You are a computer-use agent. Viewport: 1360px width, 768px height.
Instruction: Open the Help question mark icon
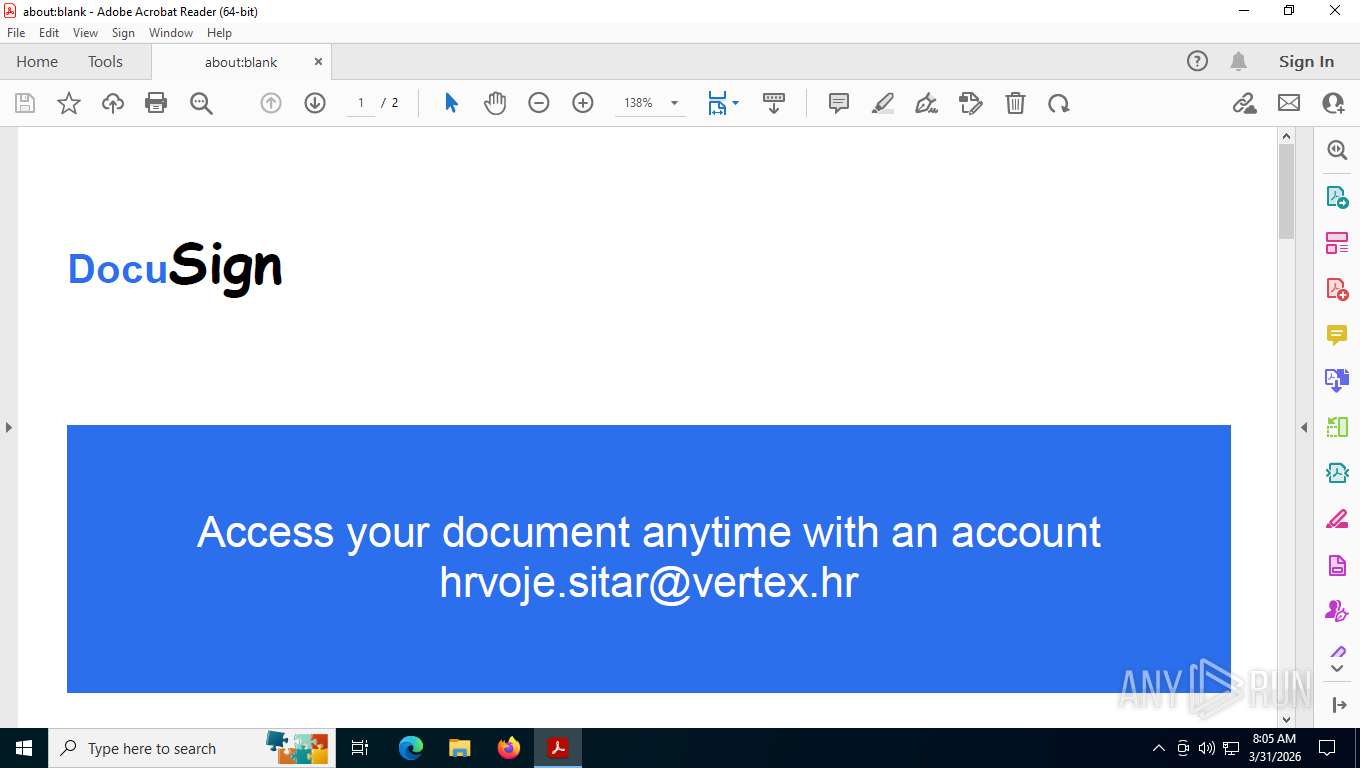[x=1197, y=61]
